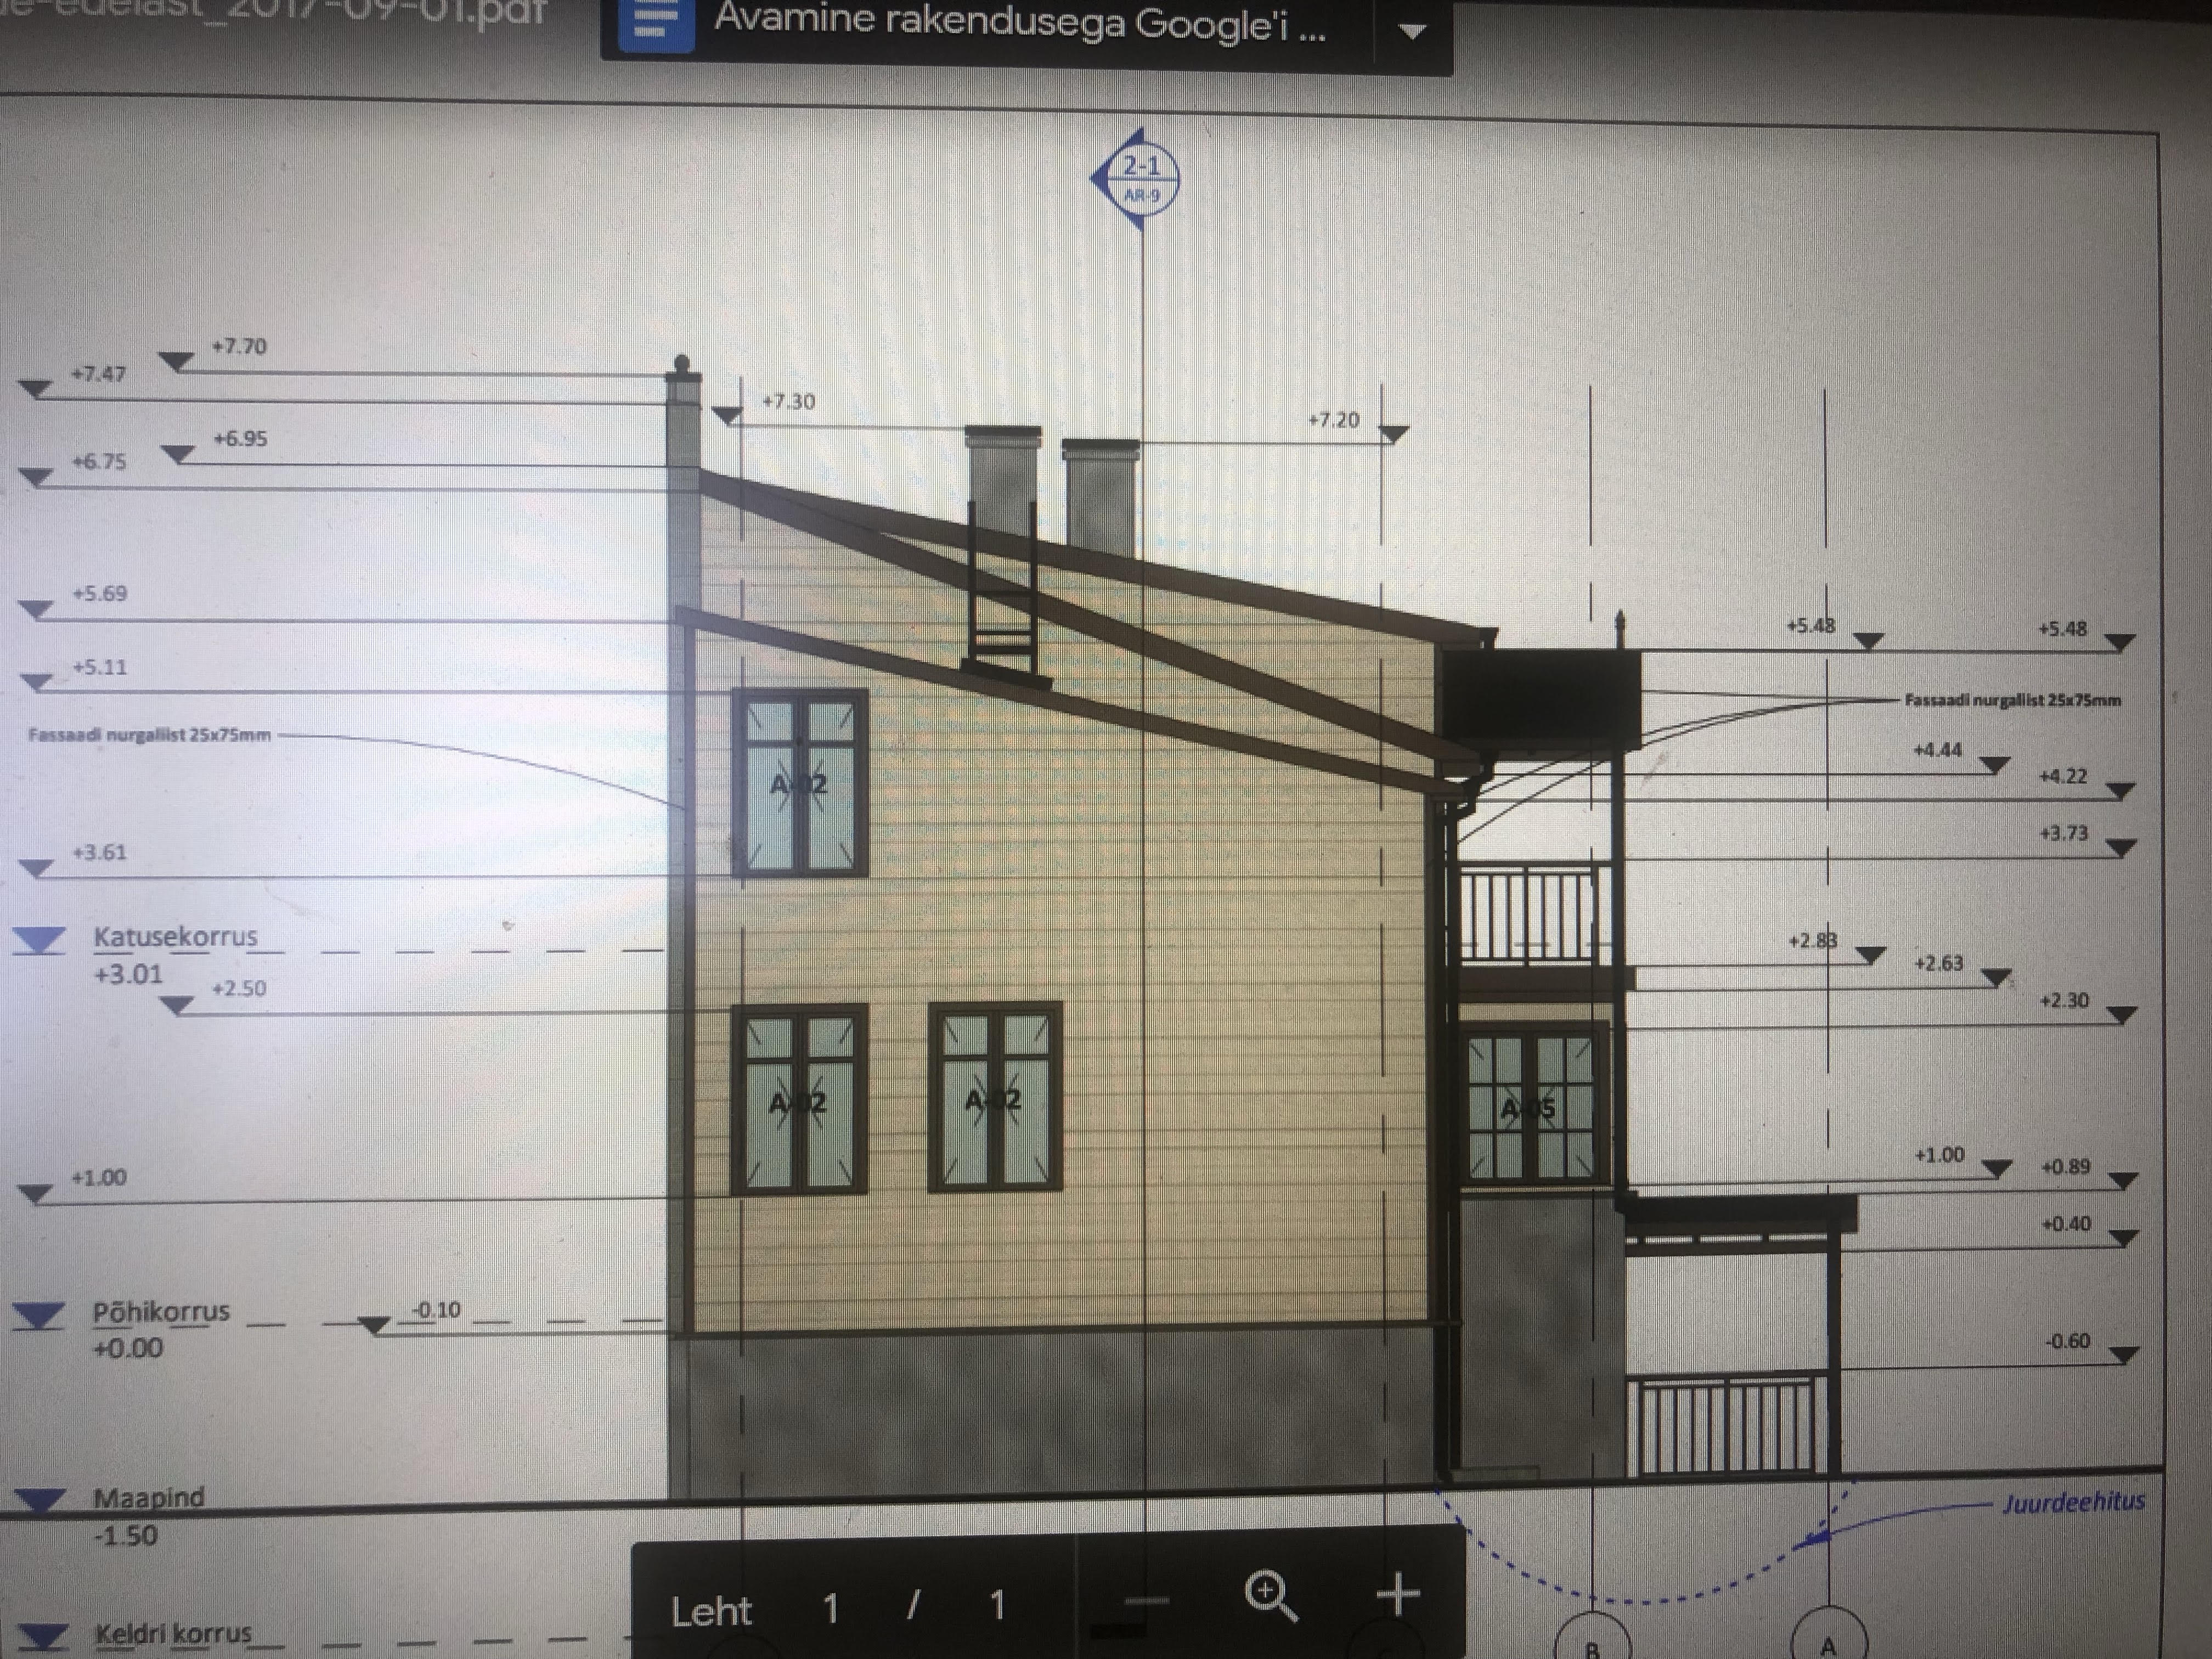
Task: Click the zoom out minus button
Action: point(1146,1600)
